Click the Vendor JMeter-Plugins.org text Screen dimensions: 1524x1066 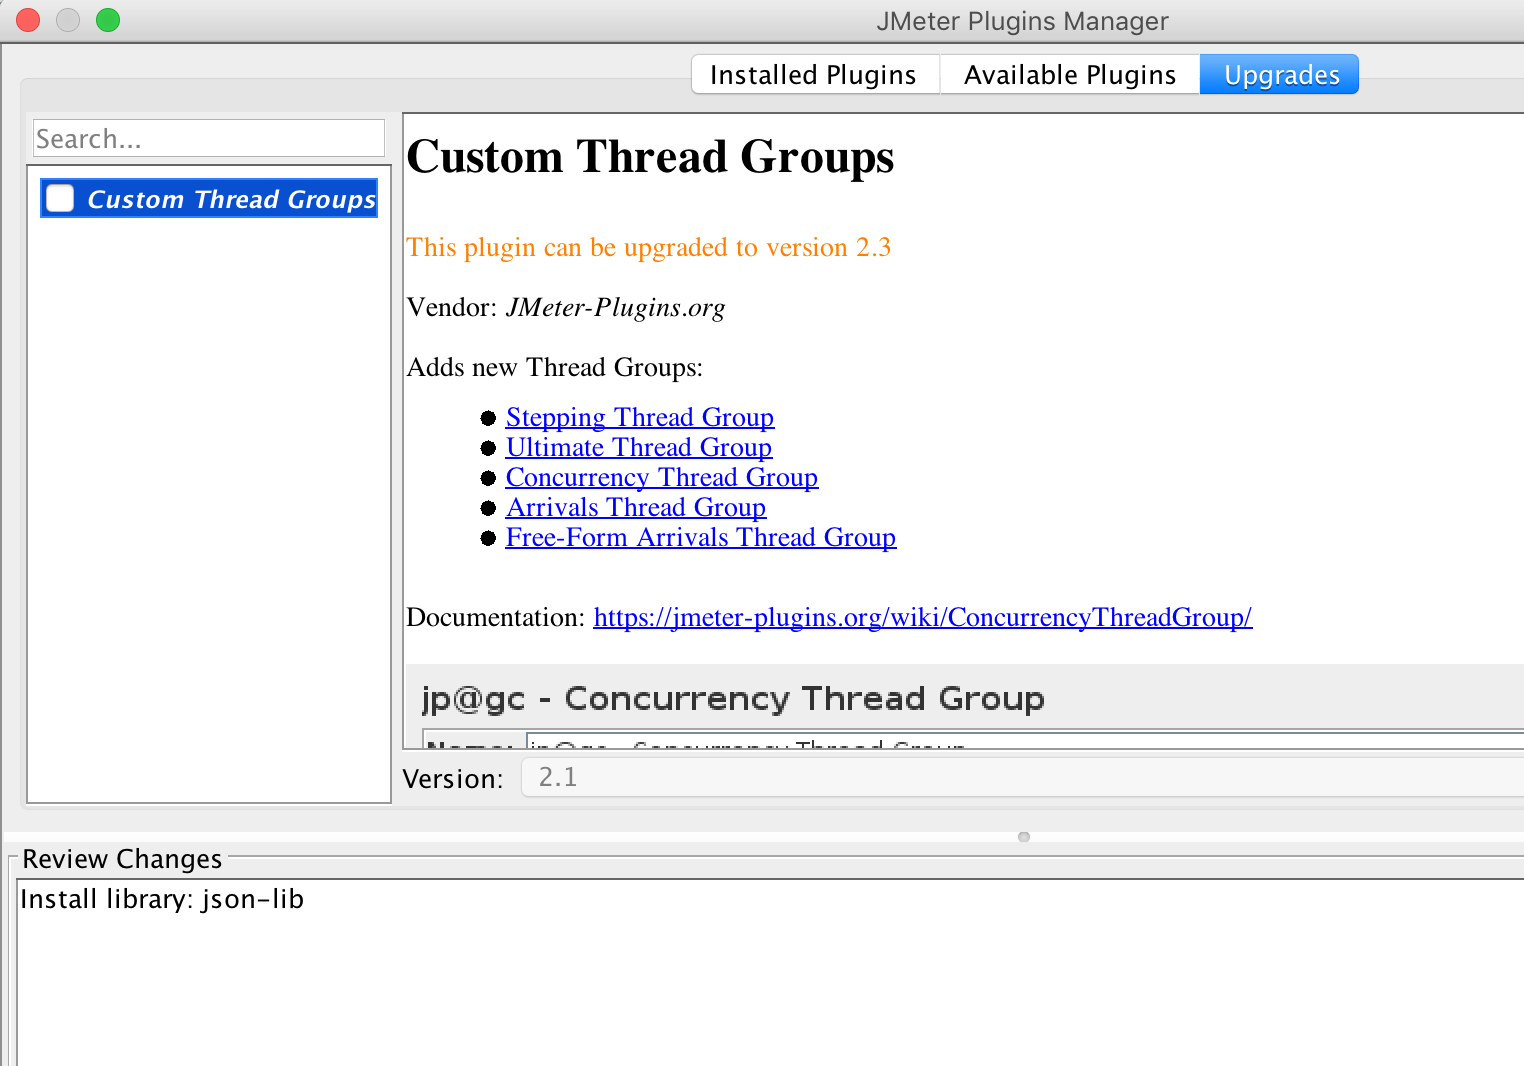566,307
